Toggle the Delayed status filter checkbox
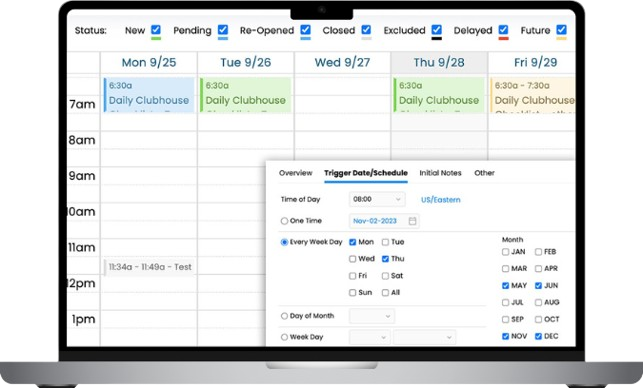This screenshot has height=388, width=643. (504, 30)
